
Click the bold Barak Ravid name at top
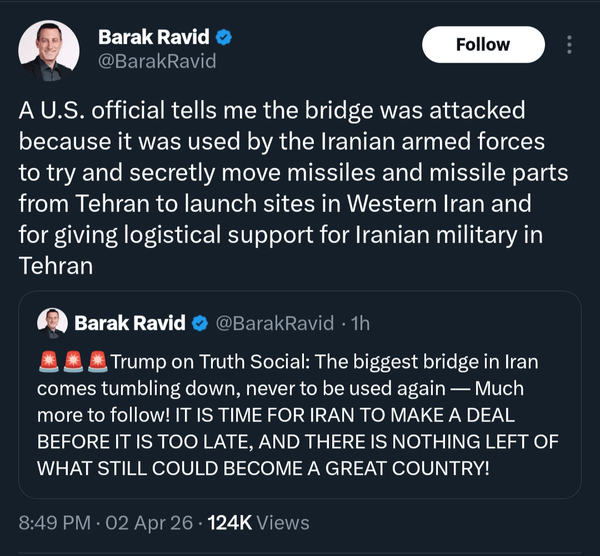[x=154, y=38]
